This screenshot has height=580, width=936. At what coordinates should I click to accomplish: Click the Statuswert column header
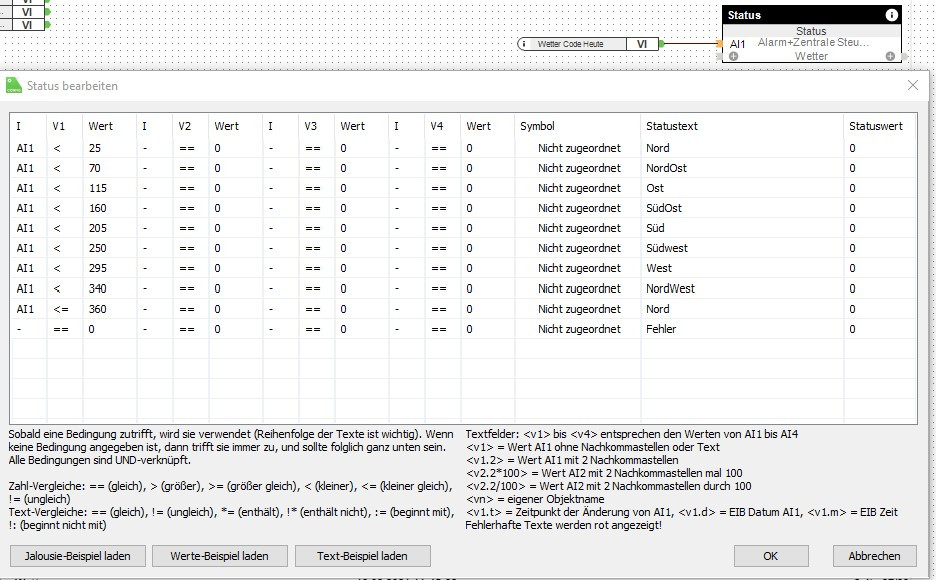point(876,126)
